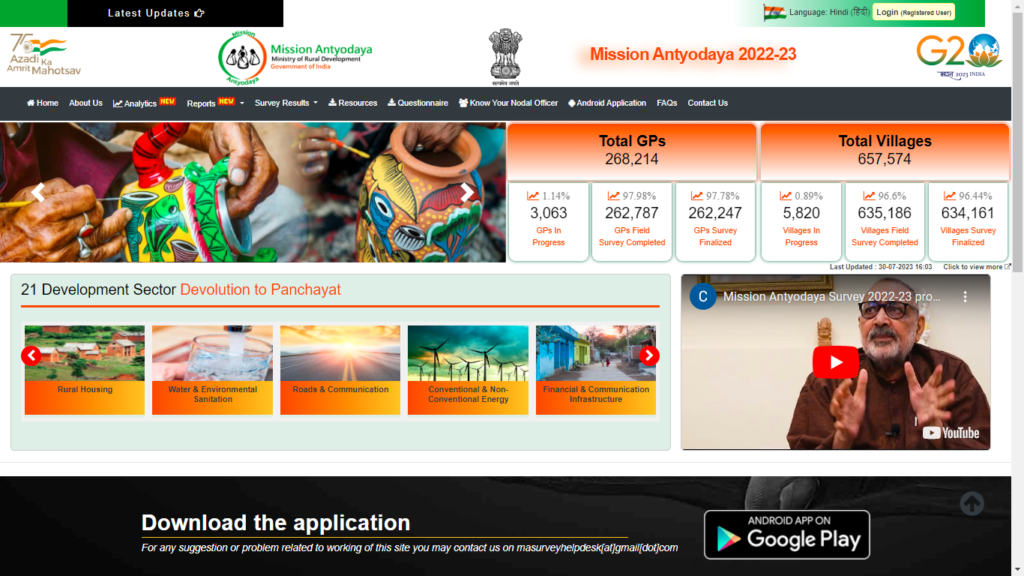
Task: Switch language to Hindi
Action: (x=829, y=12)
